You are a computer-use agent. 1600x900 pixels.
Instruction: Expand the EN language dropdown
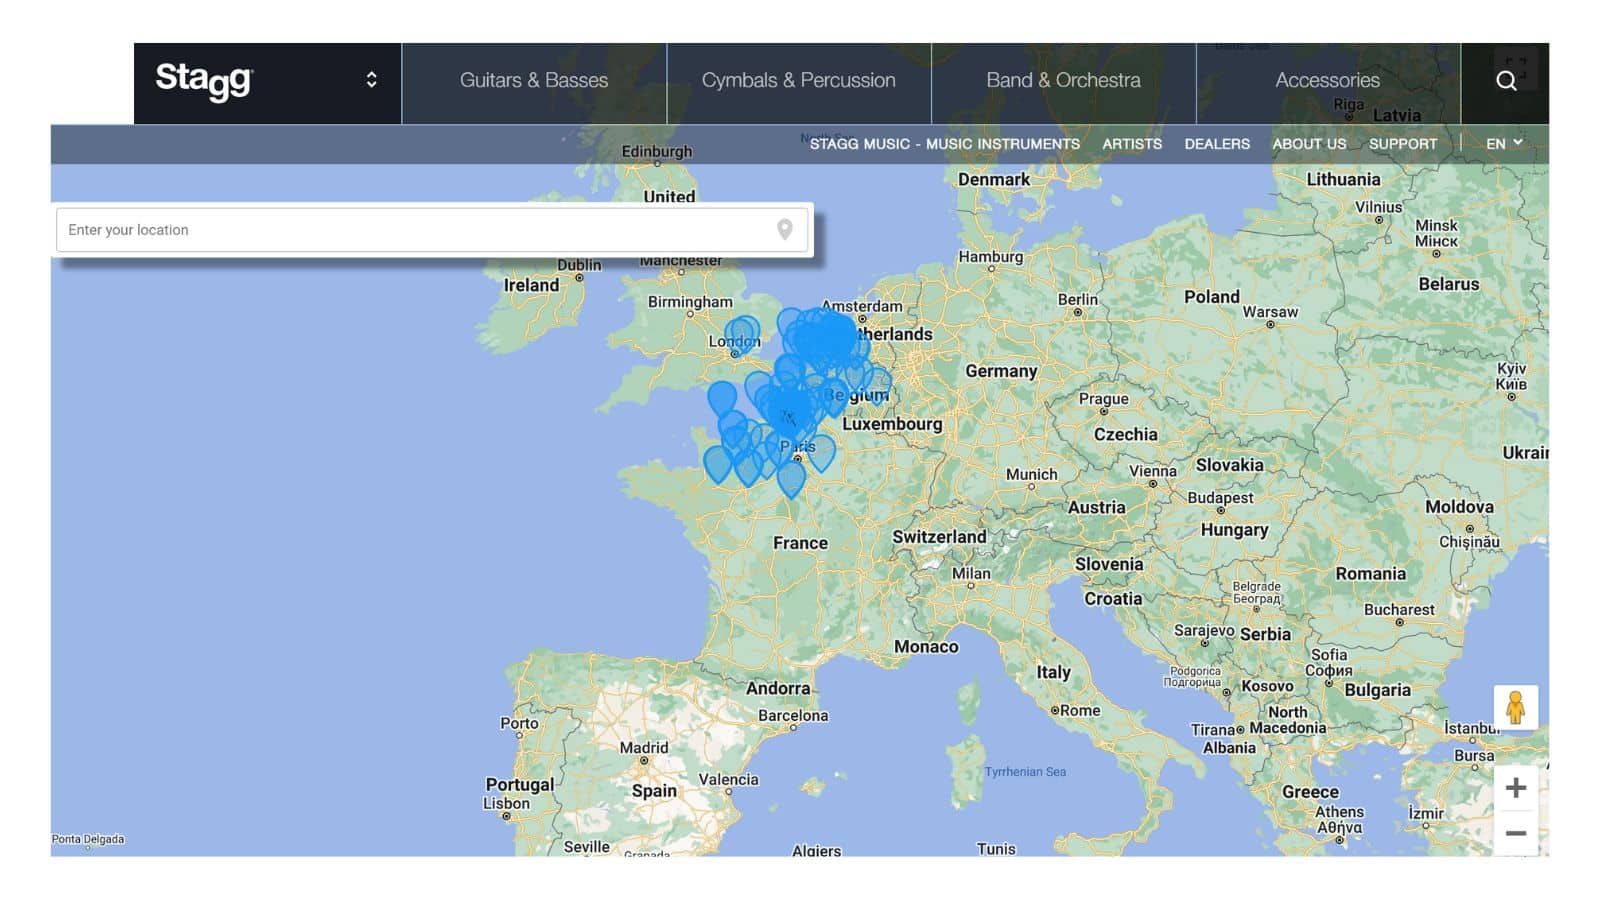click(x=1504, y=144)
